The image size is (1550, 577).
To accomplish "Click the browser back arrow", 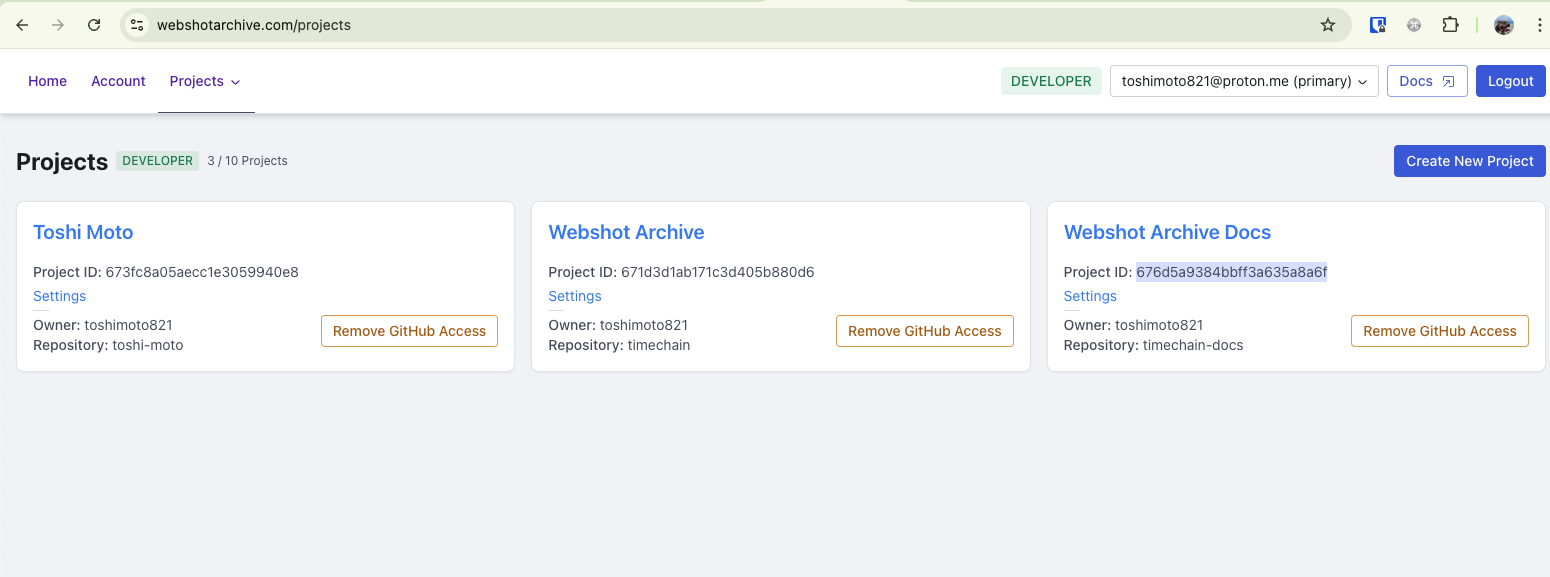I will pos(22,25).
